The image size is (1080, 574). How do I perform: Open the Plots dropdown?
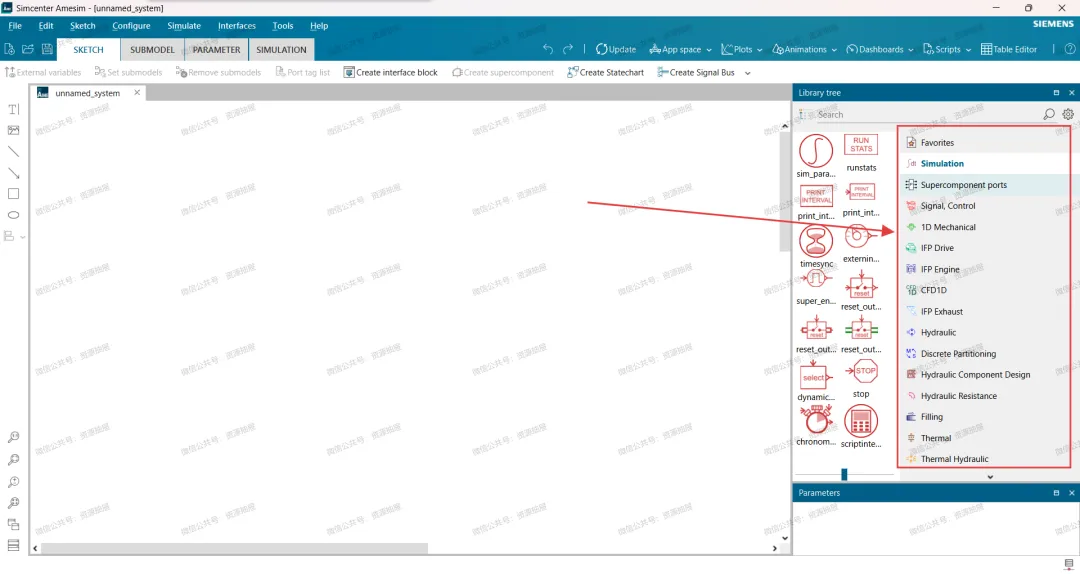[x=742, y=50]
